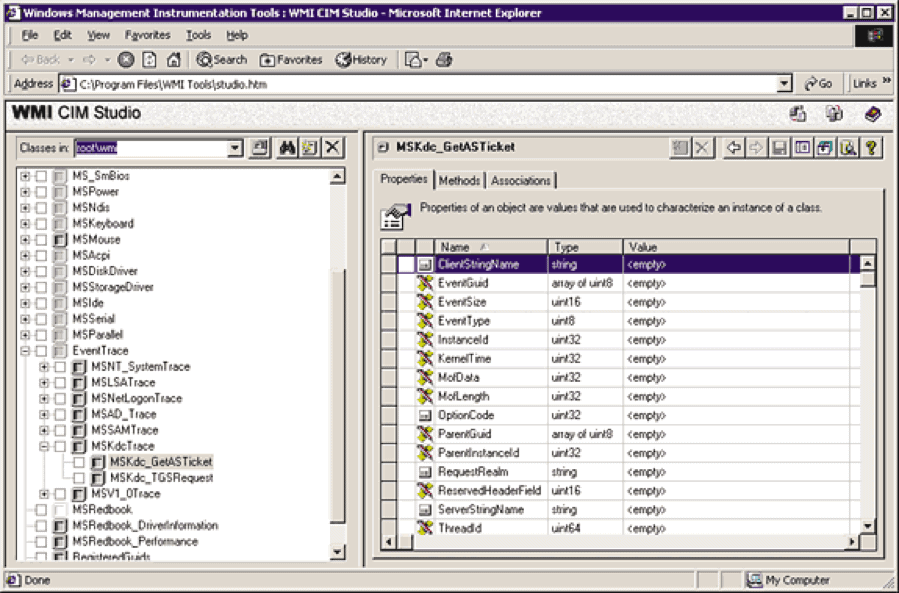Image resolution: width=899 pixels, height=593 pixels.
Task: Expand the MSNetLogonTrace tree node
Action: click(44, 399)
